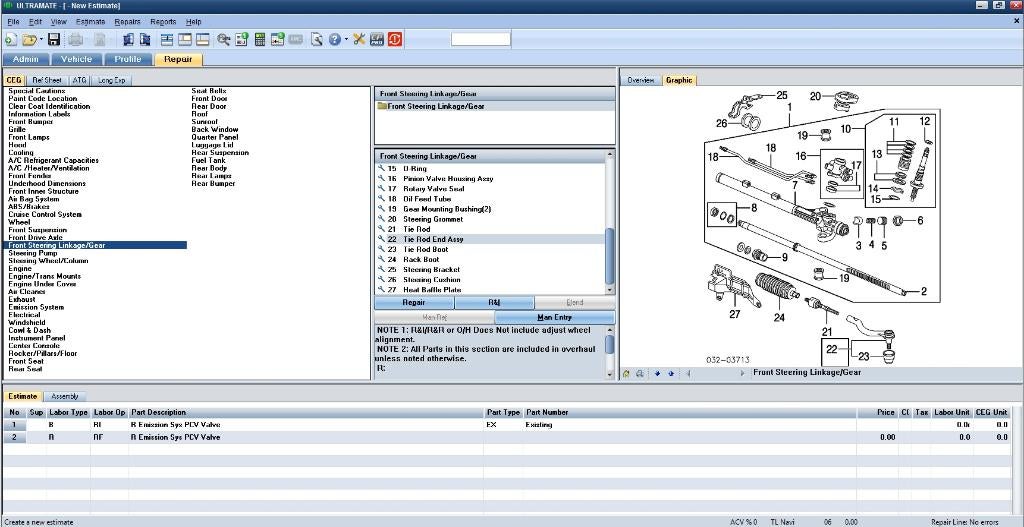Switch to the Admin tab
Viewport: 1024px width, 527px height.
coord(26,59)
